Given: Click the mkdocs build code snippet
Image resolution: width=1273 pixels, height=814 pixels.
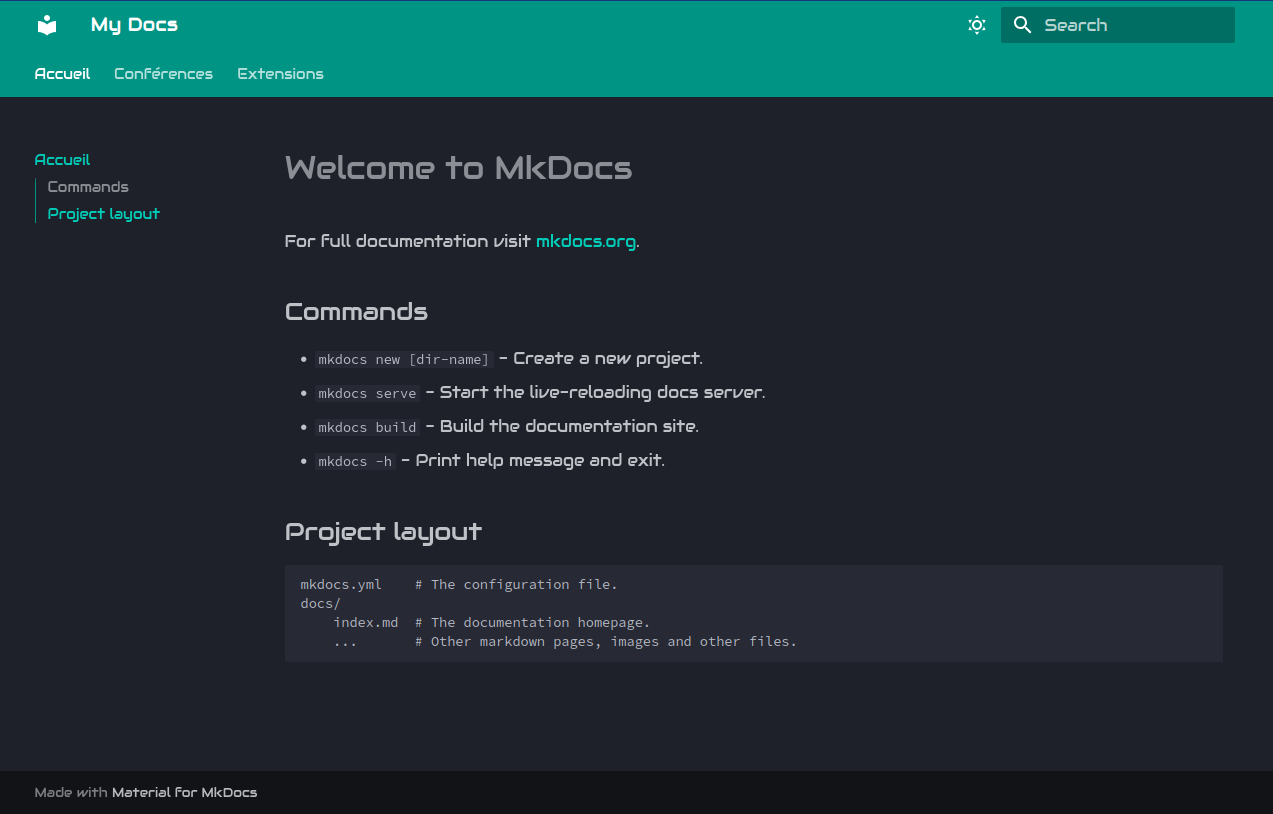Looking at the screenshot, I should pos(367,428).
